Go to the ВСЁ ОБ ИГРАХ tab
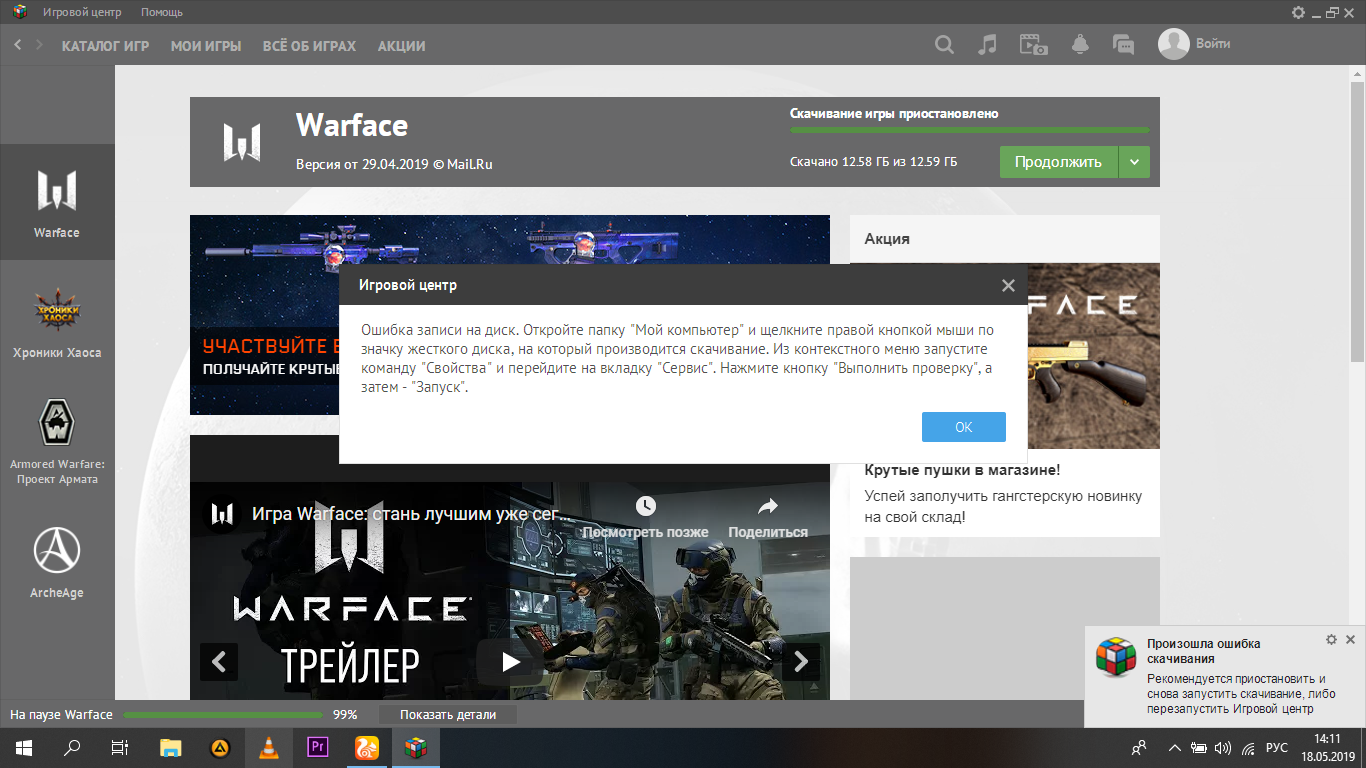 click(309, 46)
